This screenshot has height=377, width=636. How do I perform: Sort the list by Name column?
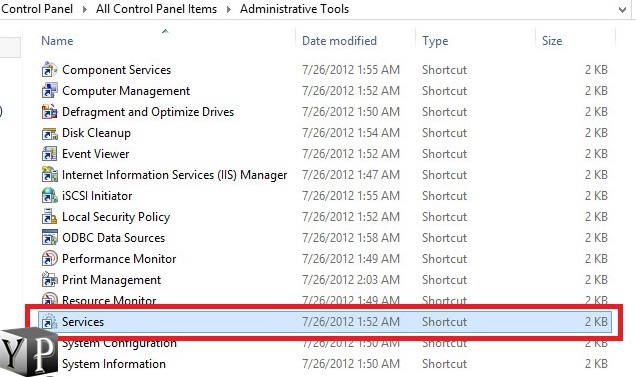coord(57,41)
